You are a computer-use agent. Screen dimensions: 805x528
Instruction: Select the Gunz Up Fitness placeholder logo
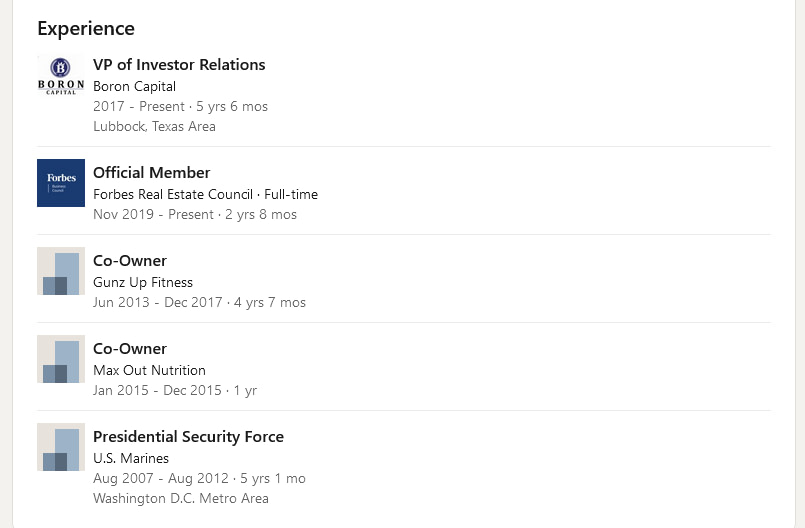click(x=61, y=271)
